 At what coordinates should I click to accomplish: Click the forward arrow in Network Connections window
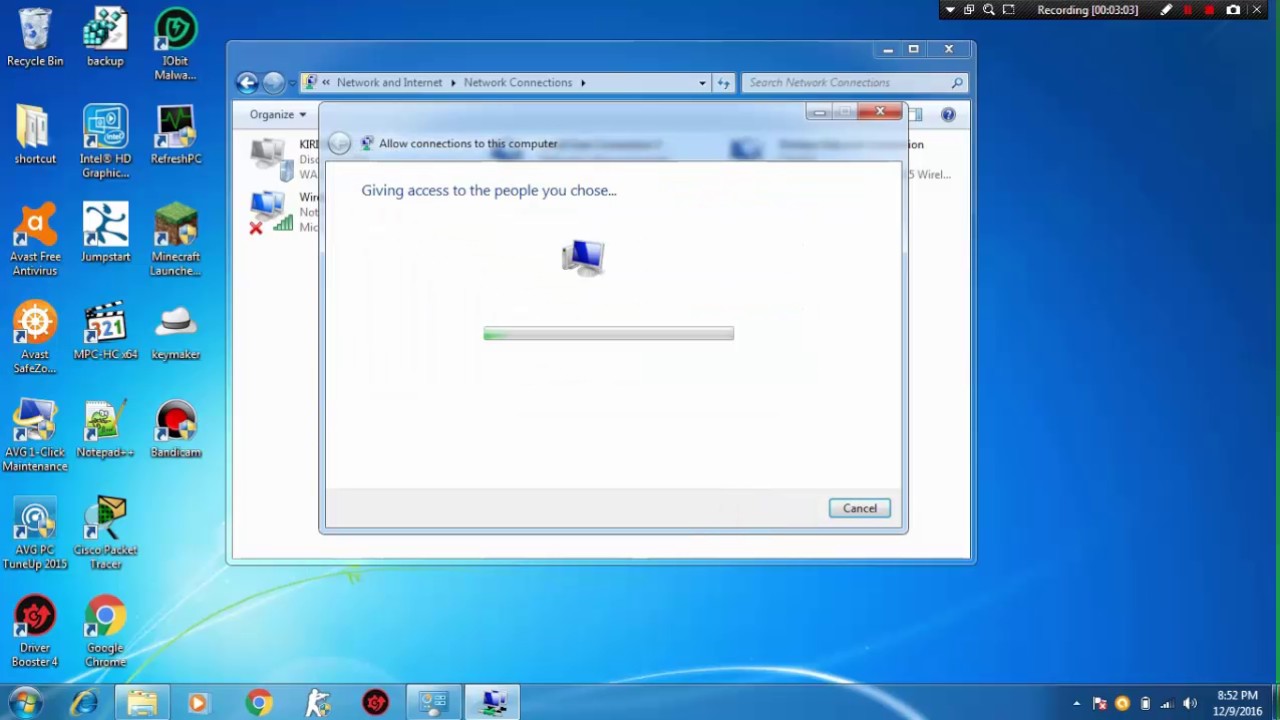point(274,83)
